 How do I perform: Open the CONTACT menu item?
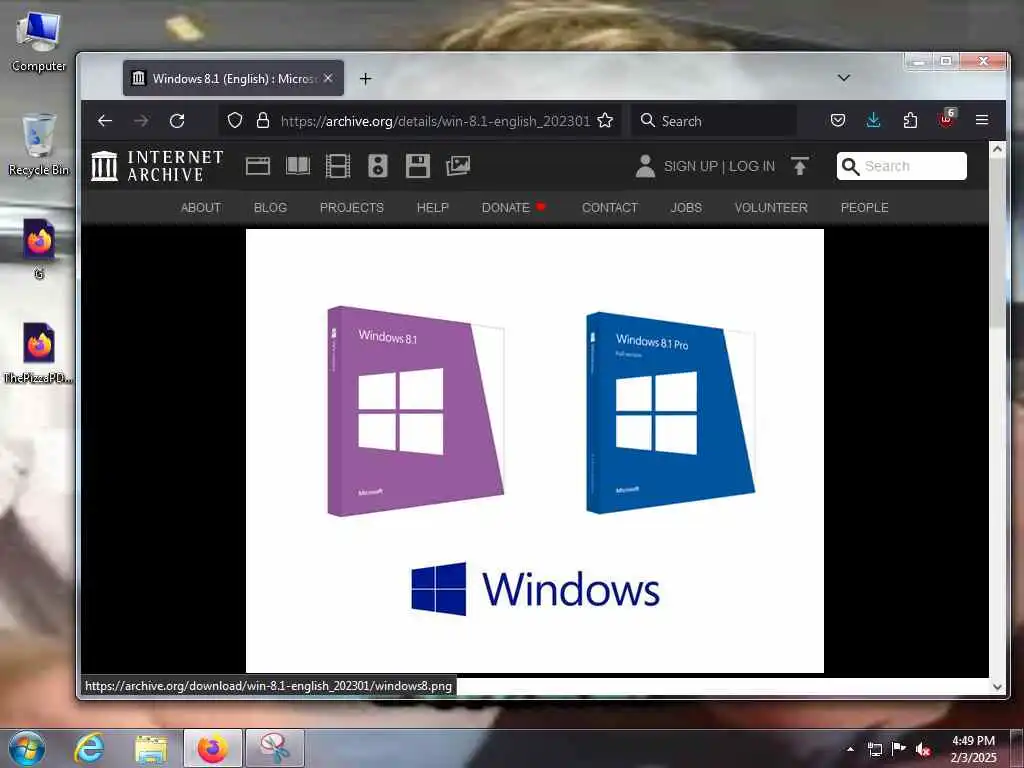point(609,208)
